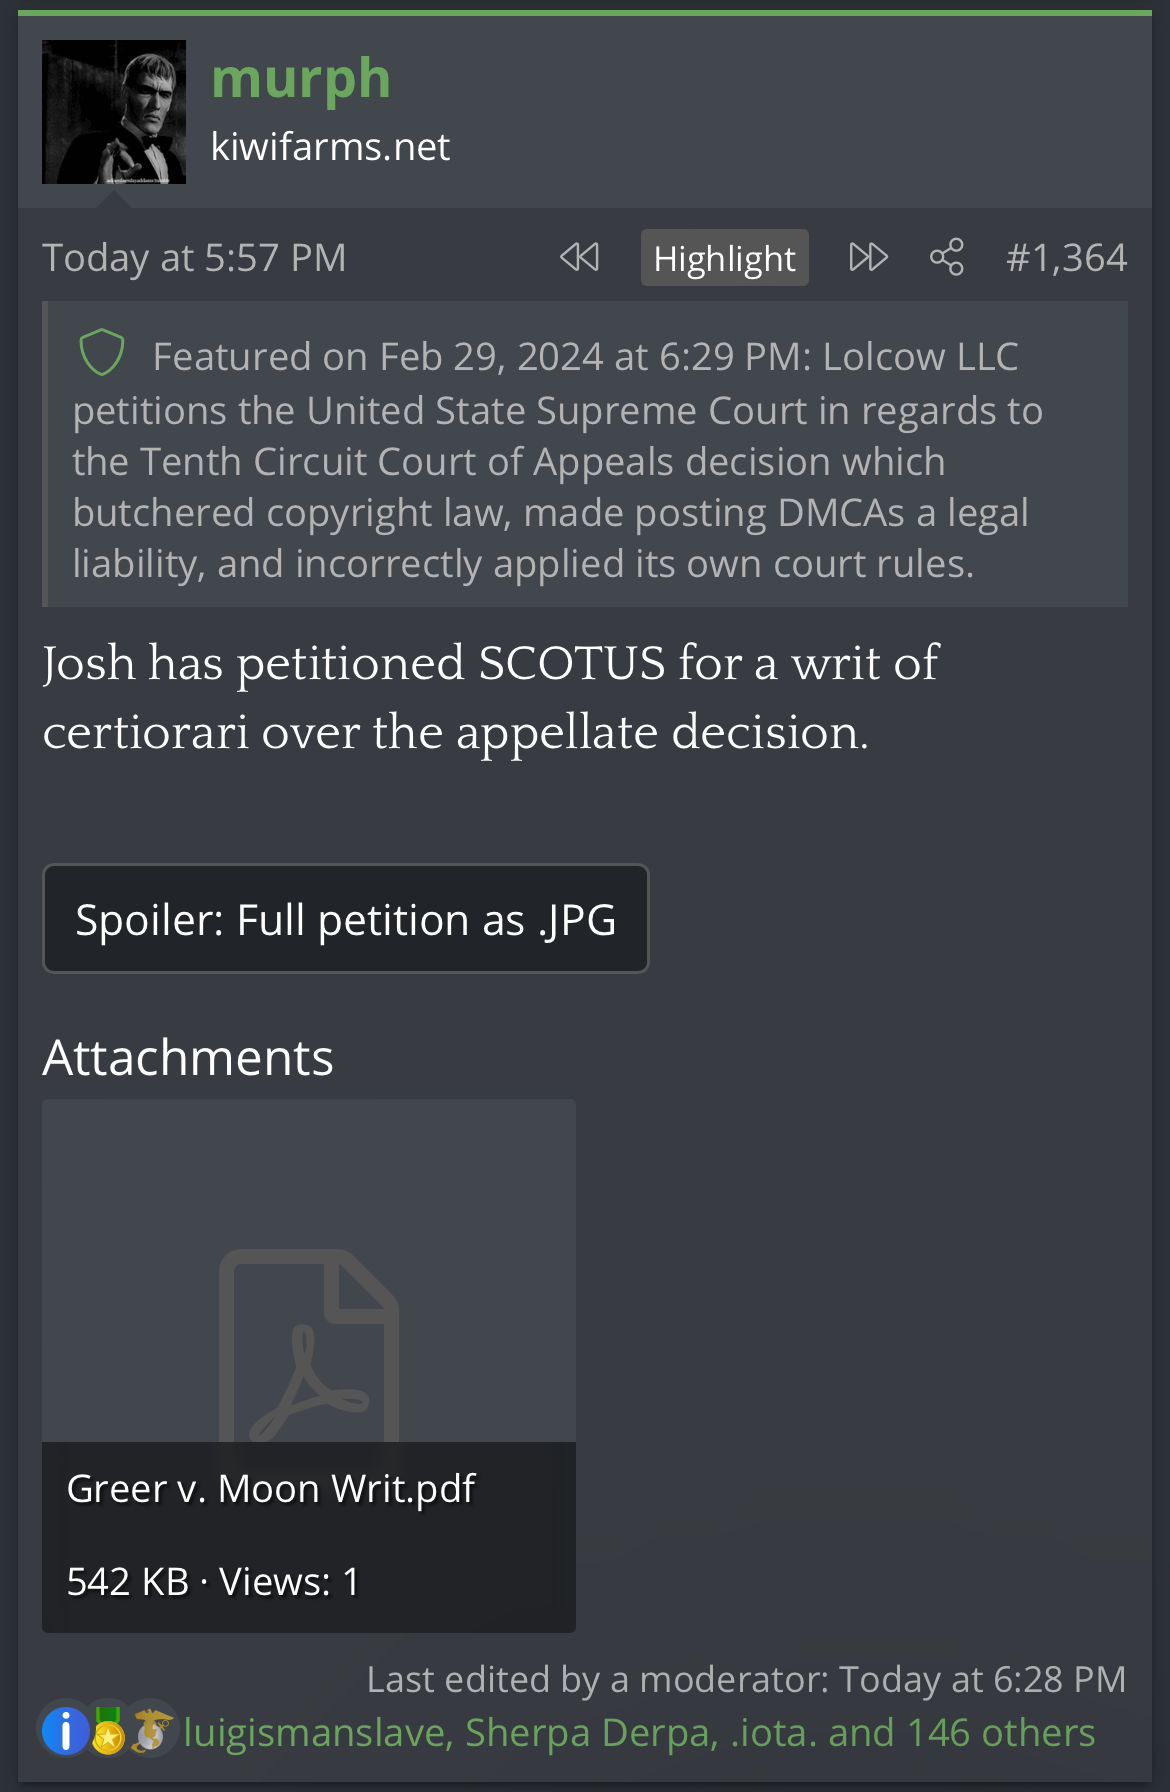The height and width of the screenshot is (1792, 1170).
Task: Open murph's avatar image
Action: pyautogui.click(x=114, y=112)
